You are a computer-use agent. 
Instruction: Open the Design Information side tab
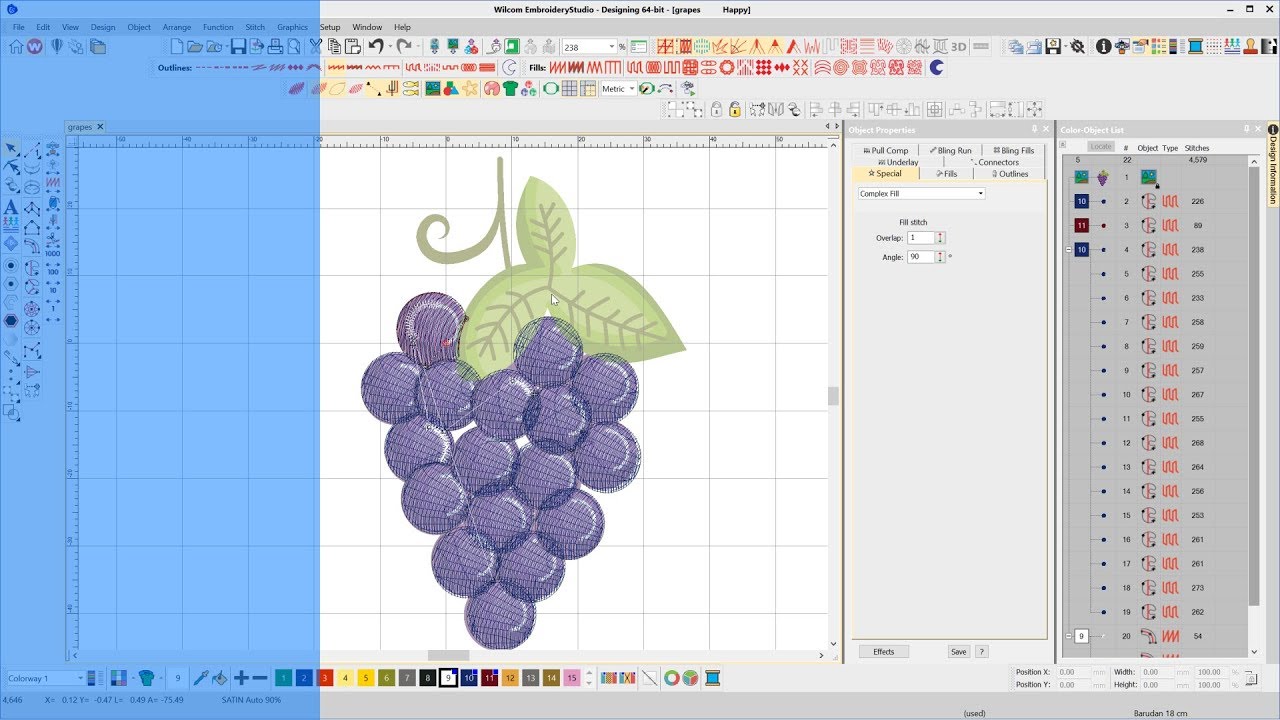1273,165
